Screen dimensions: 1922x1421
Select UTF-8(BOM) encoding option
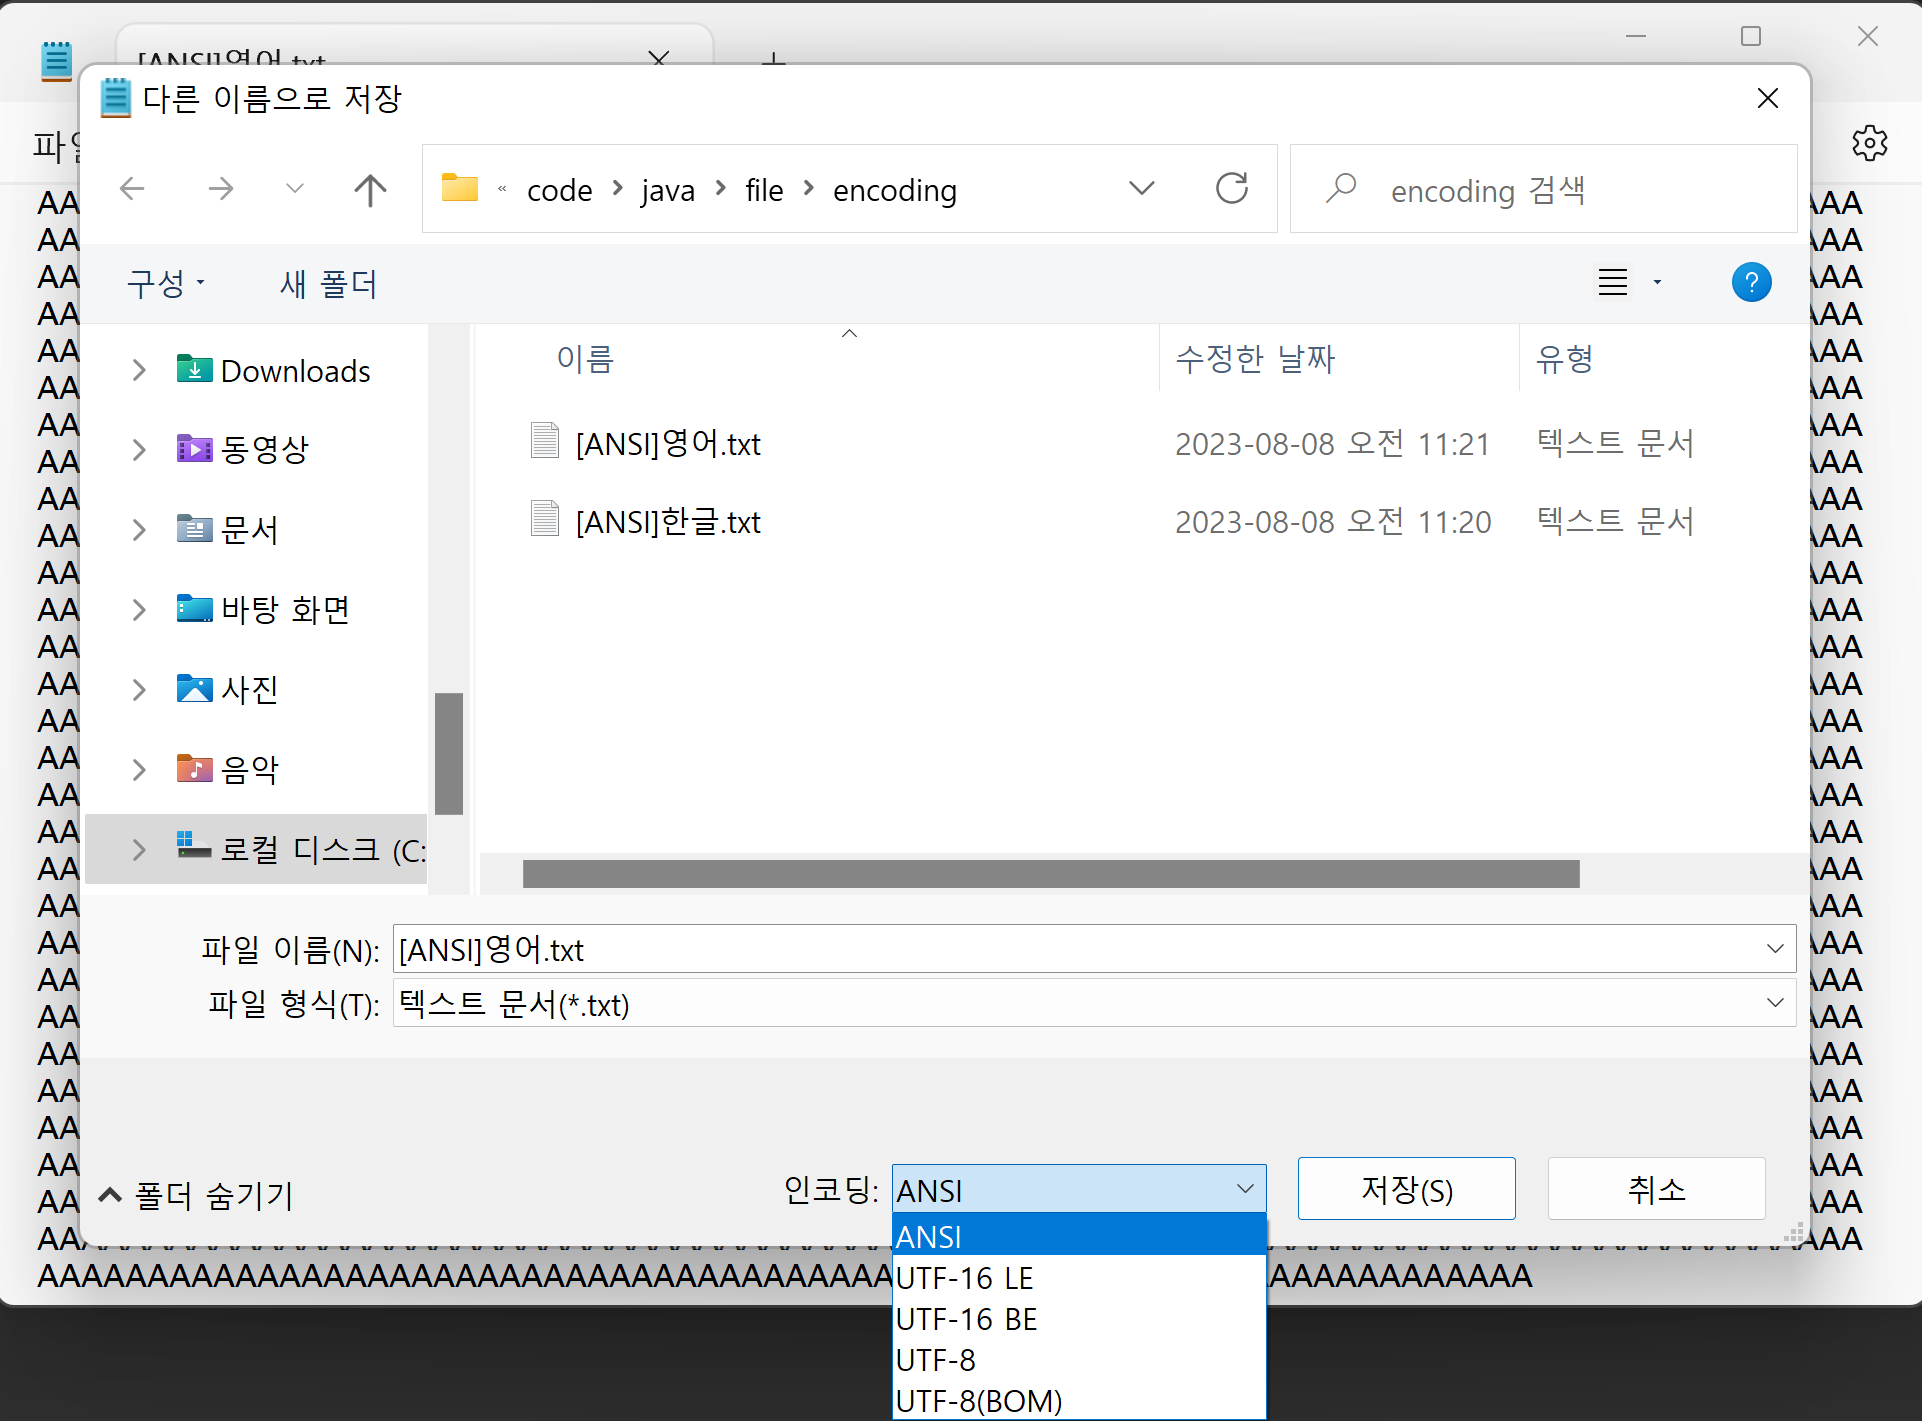point(978,1401)
